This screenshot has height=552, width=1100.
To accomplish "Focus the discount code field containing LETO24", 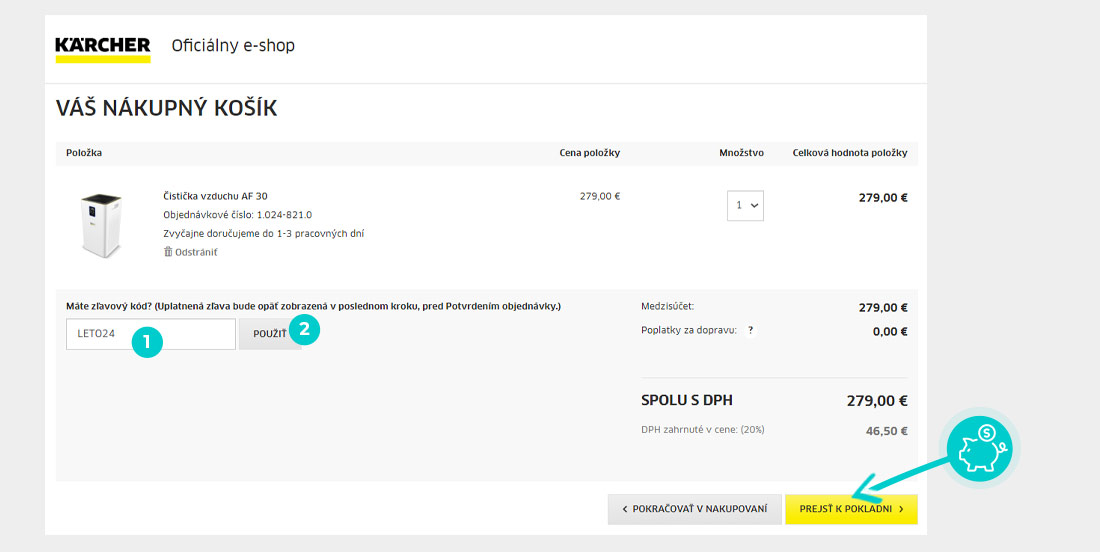I will (x=151, y=334).
